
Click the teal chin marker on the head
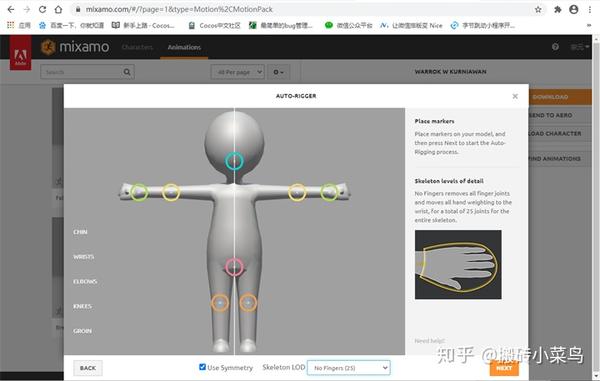pyautogui.click(x=234, y=161)
